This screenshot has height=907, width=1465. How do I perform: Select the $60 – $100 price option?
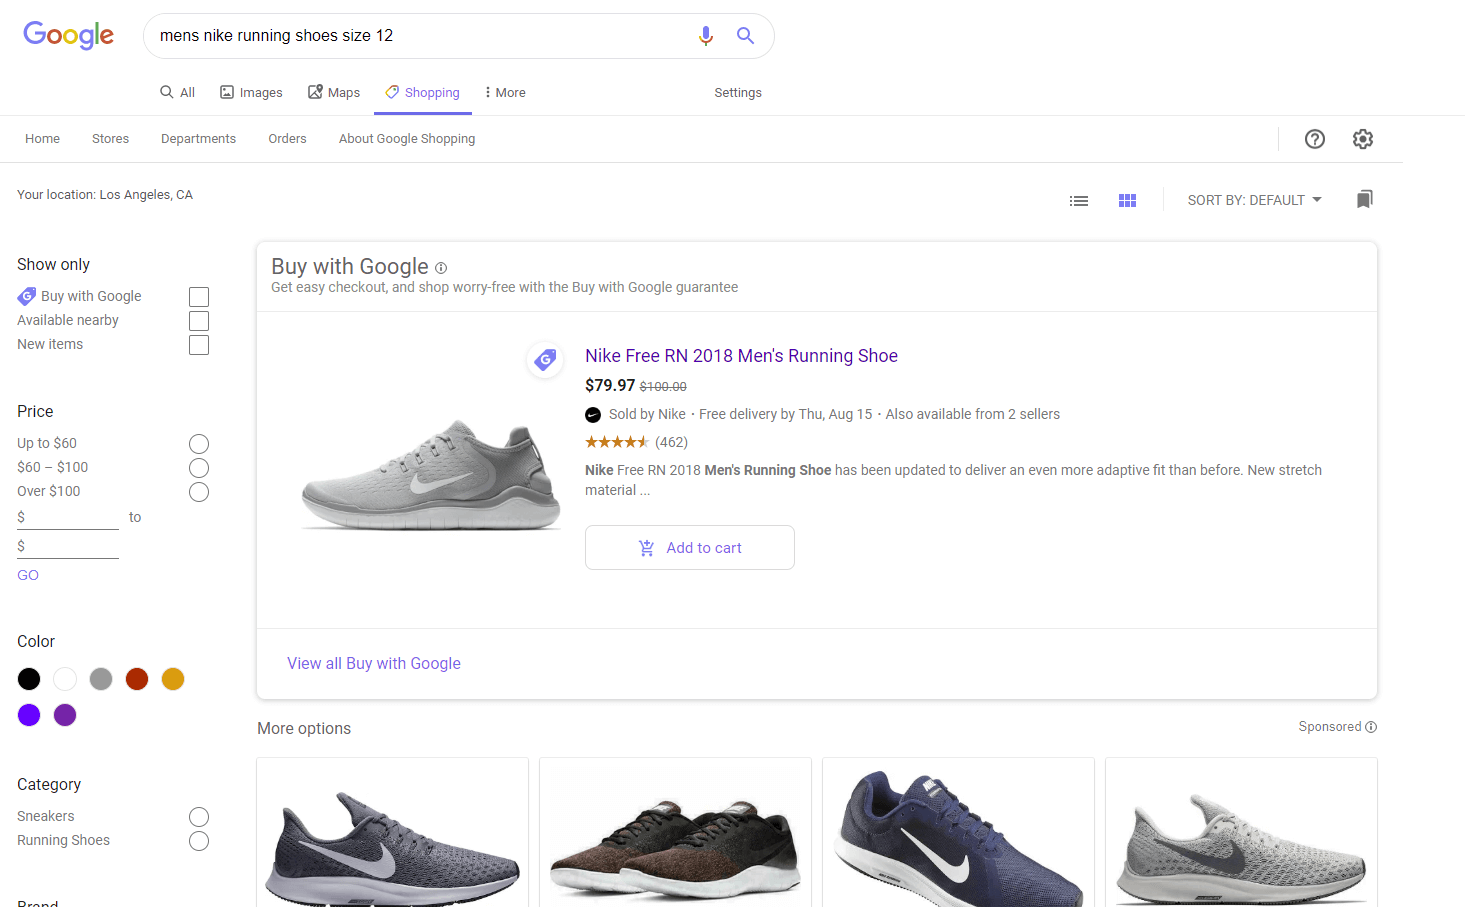(x=199, y=468)
